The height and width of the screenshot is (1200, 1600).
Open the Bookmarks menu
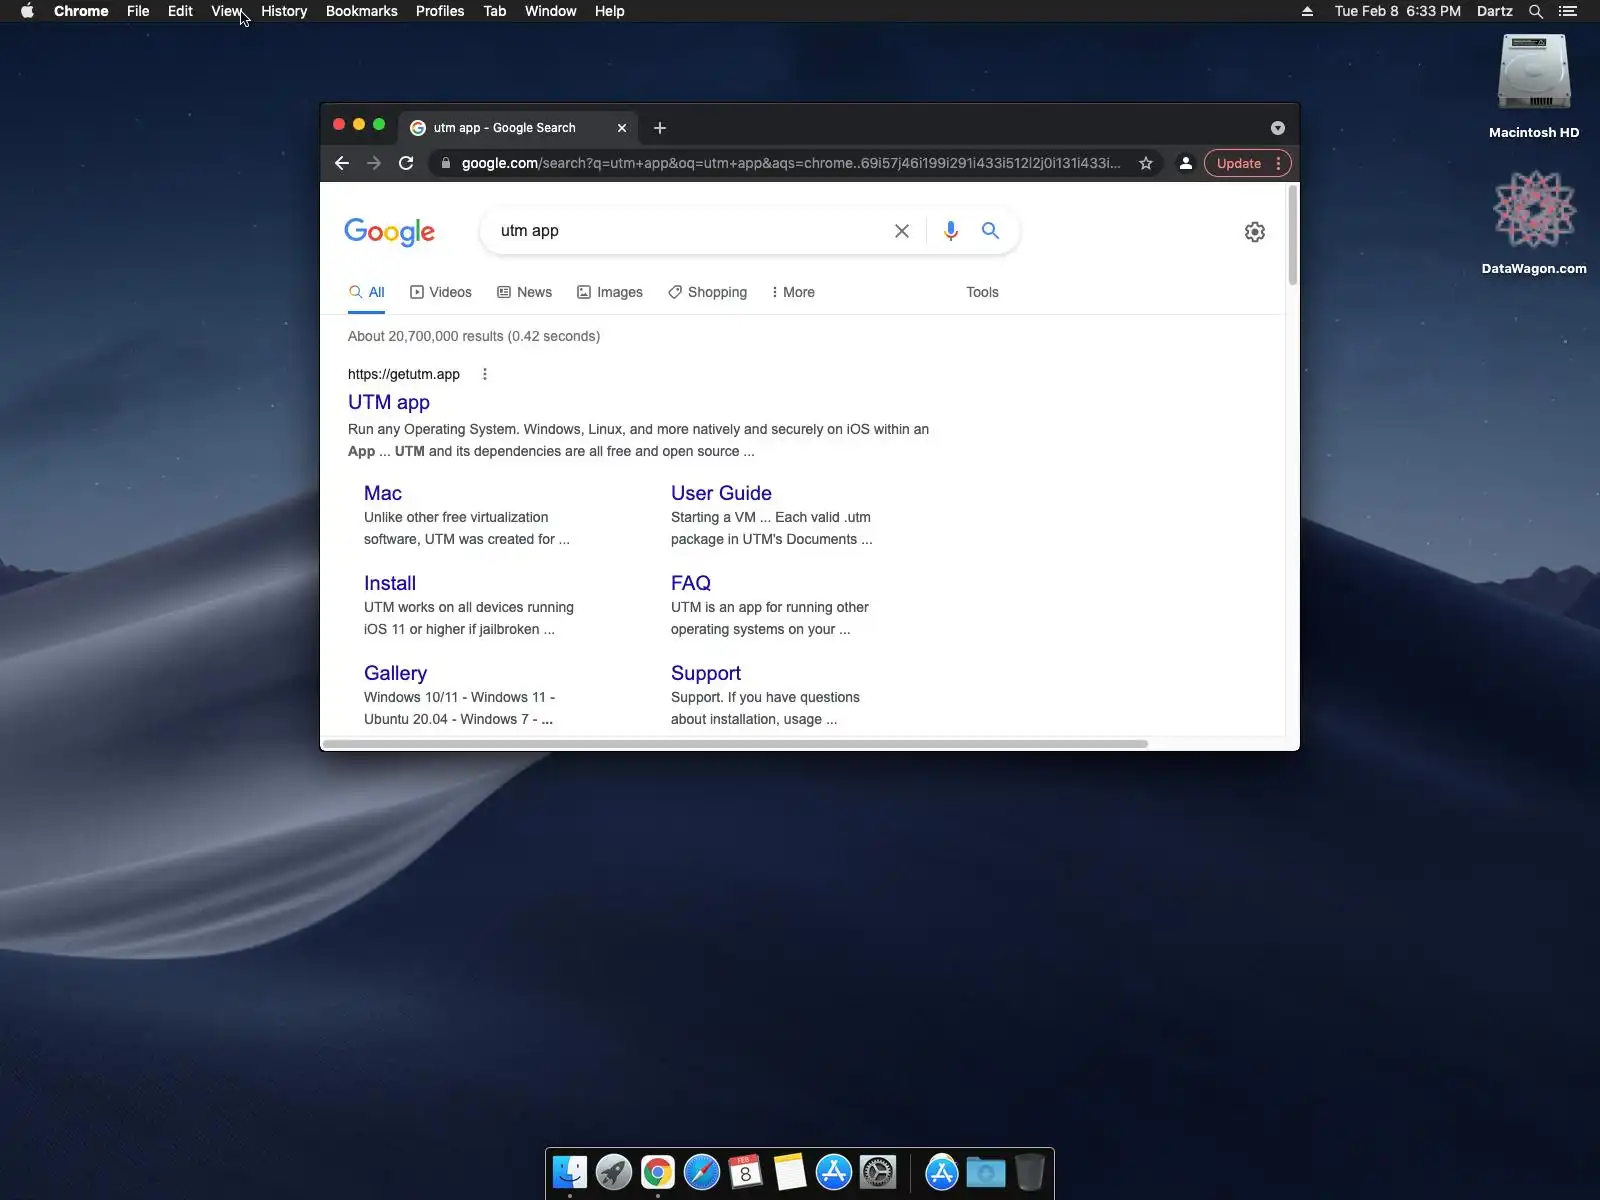362,11
